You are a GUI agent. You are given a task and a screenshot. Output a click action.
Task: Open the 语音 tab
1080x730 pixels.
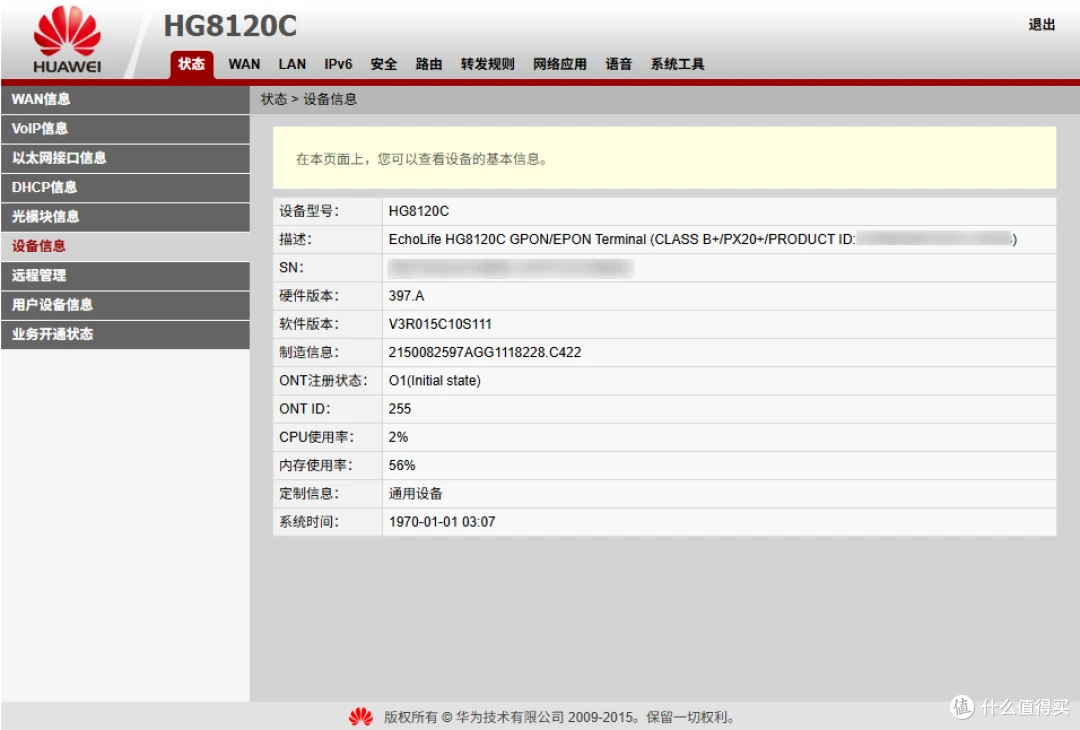[619, 65]
